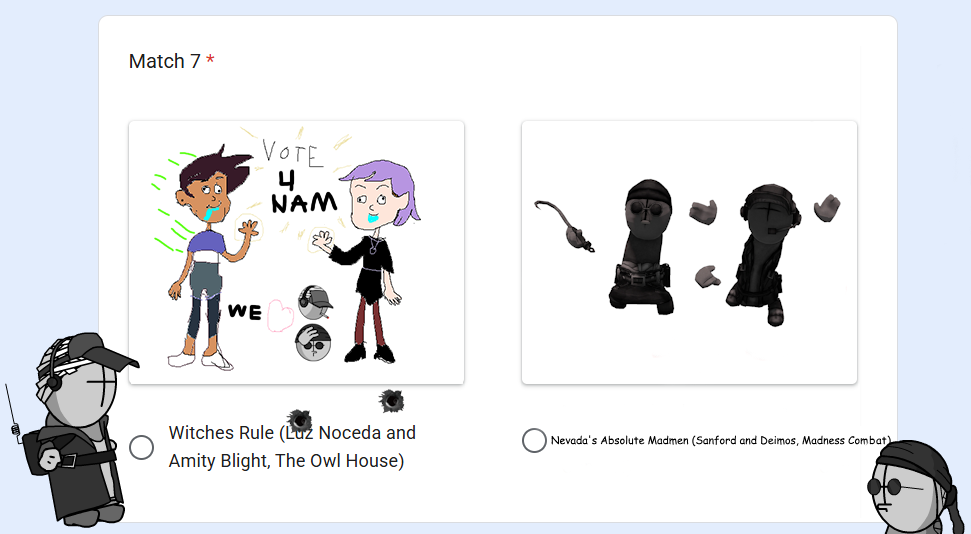Viewport: 971px width, 534px height.
Task: Click the Match 7 question title
Action: click(x=165, y=61)
